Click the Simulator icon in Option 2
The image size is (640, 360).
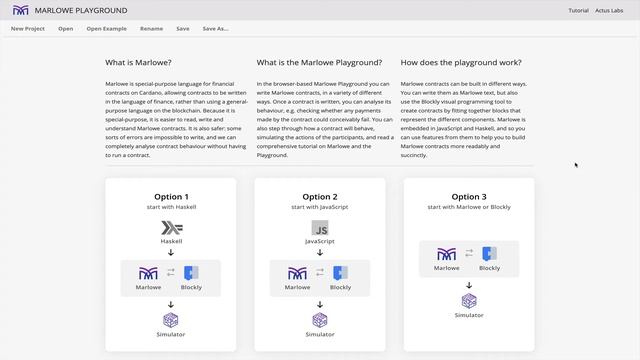tap(320, 320)
